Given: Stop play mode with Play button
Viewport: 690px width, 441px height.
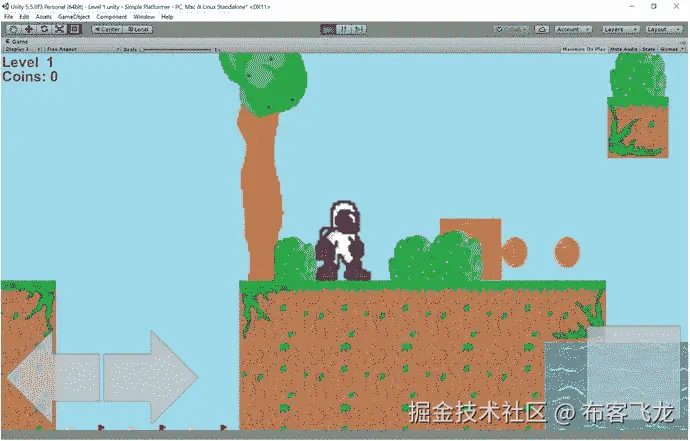Looking at the screenshot, I should [x=328, y=29].
